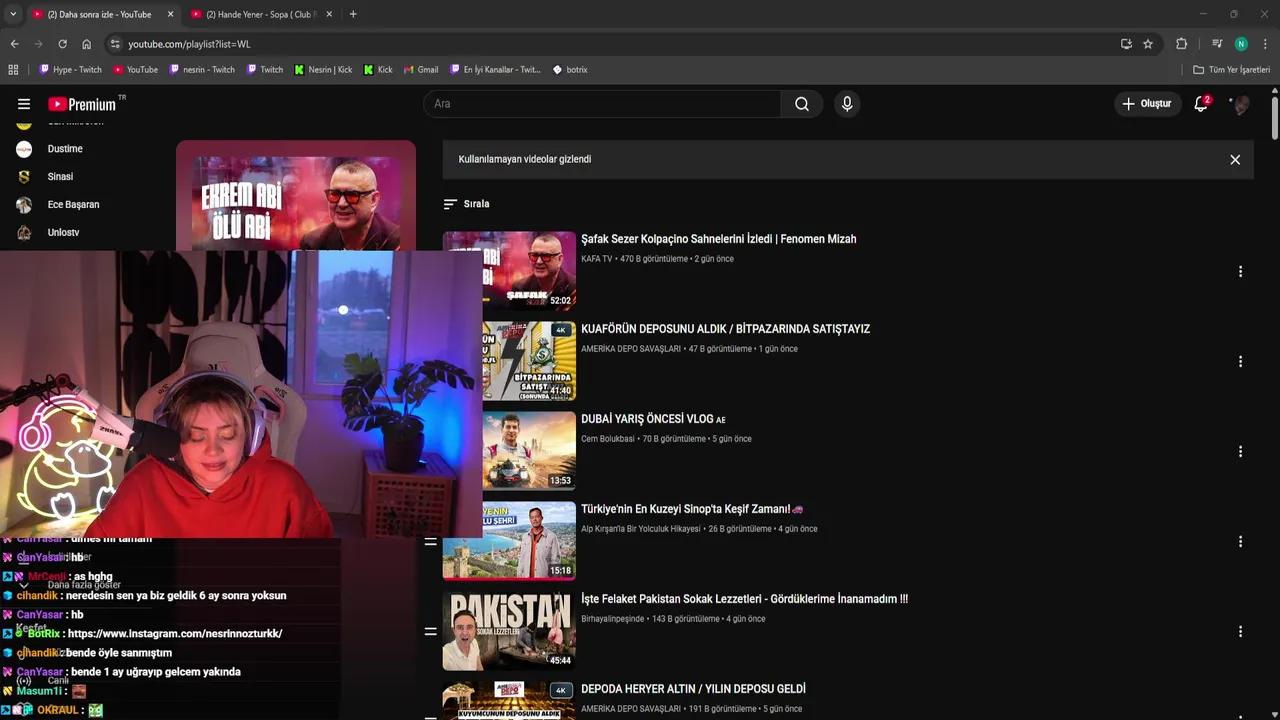Open options for Pakistan Sokak Lezzetleri video
Image resolution: width=1280 pixels, height=720 pixels.
tap(1240, 632)
